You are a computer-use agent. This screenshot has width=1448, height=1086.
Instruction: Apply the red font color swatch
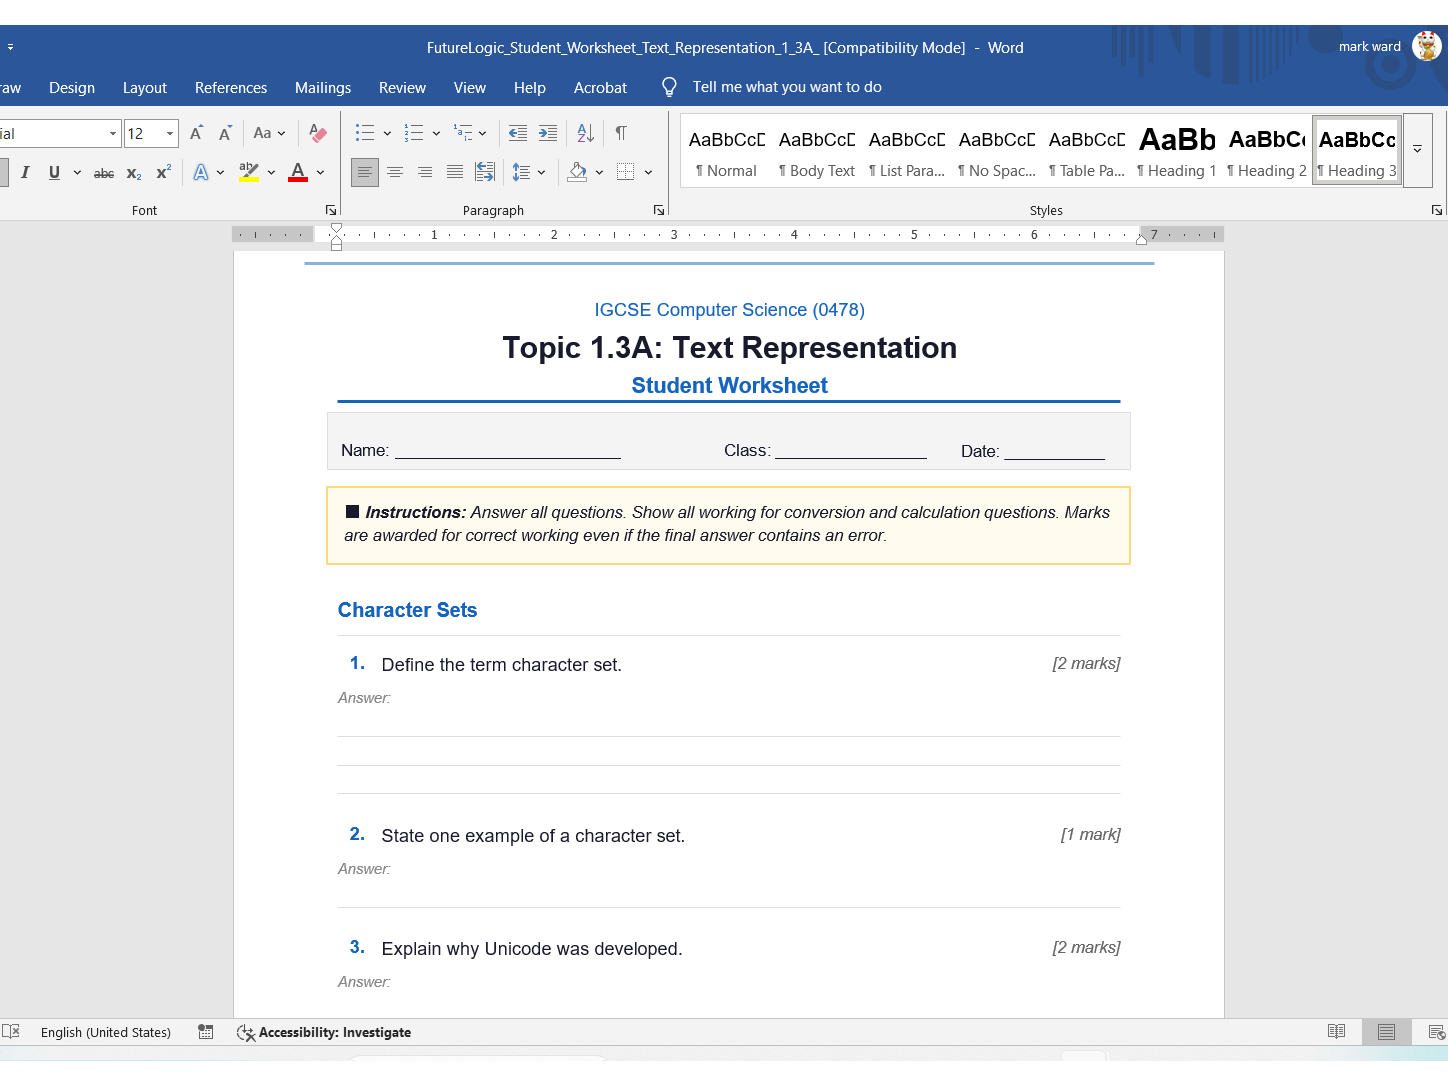298,172
